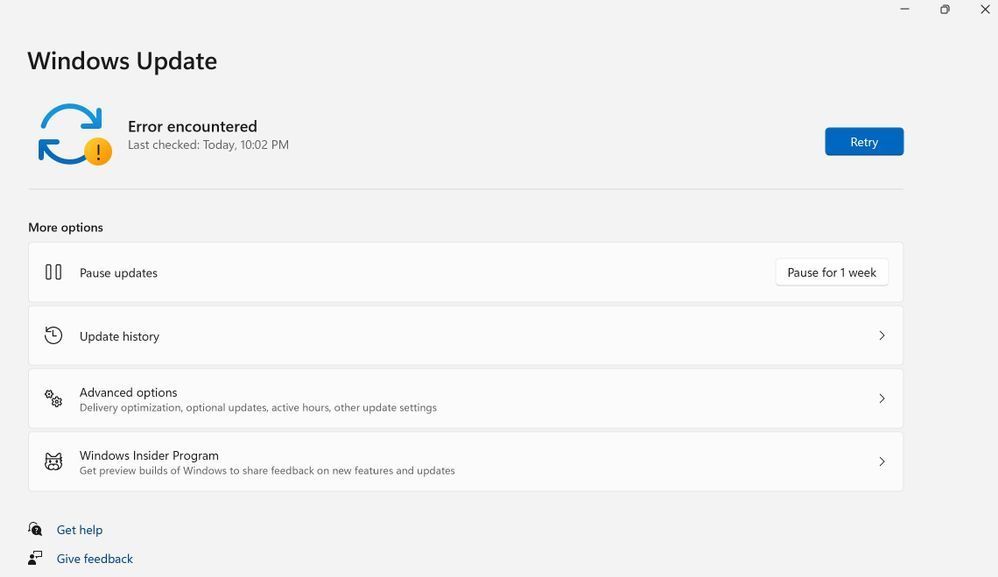The image size is (998, 577).
Task: Click the Update history clock icon
Action: click(x=53, y=336)
